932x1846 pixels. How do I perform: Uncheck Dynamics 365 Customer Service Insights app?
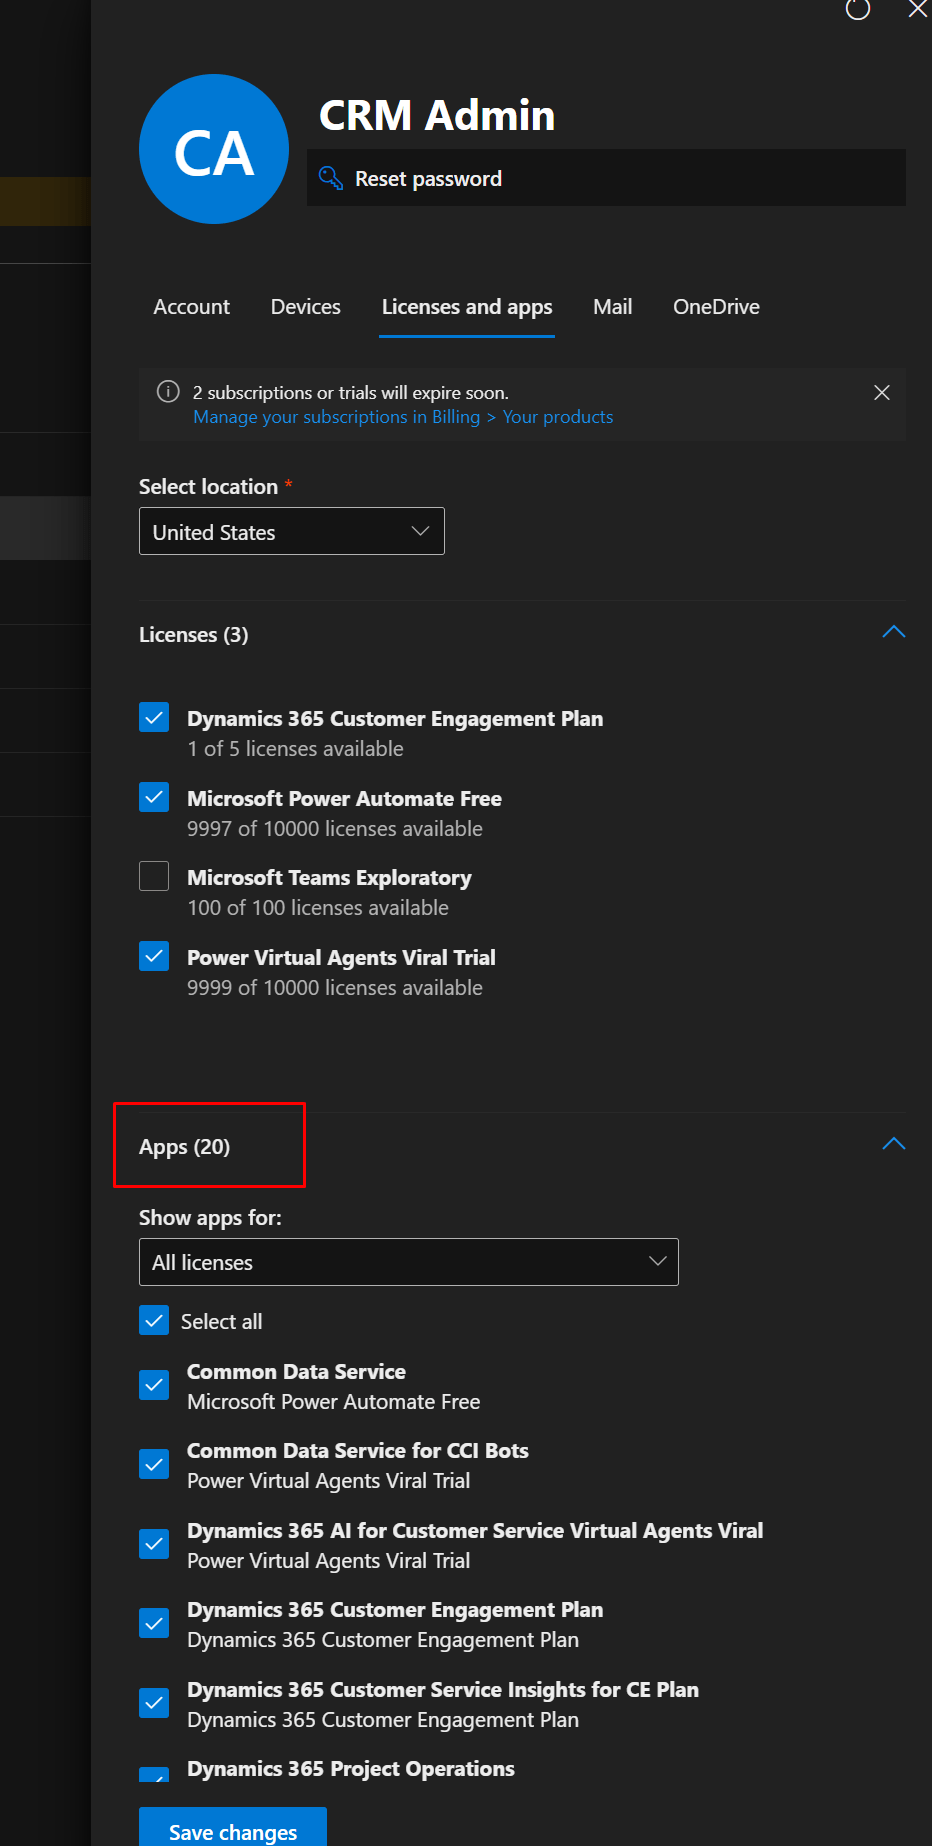point(154,1702)
